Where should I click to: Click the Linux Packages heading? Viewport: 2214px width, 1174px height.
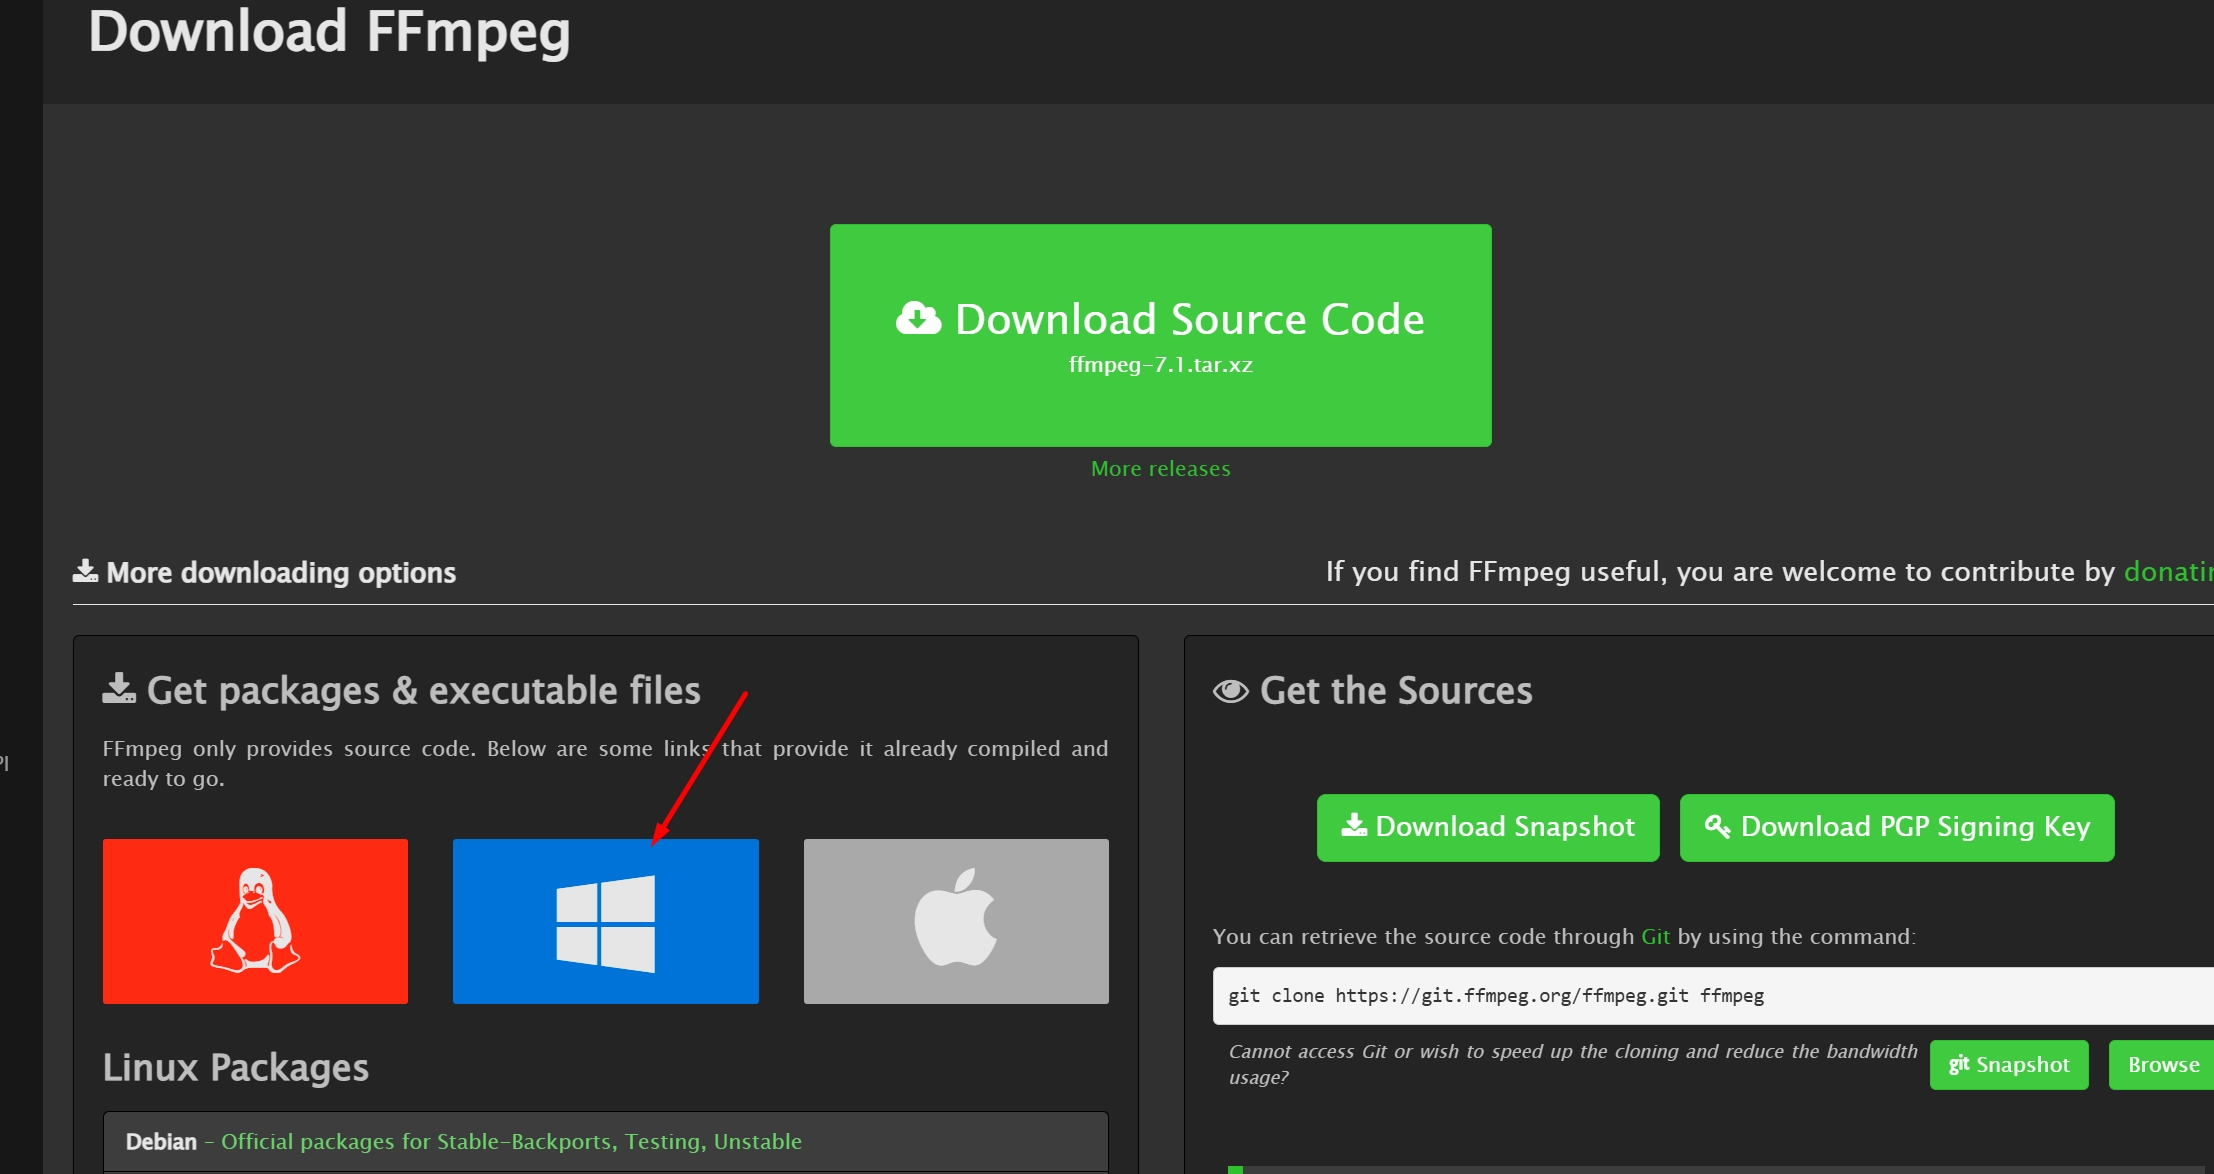click(x=236, y=1068)
